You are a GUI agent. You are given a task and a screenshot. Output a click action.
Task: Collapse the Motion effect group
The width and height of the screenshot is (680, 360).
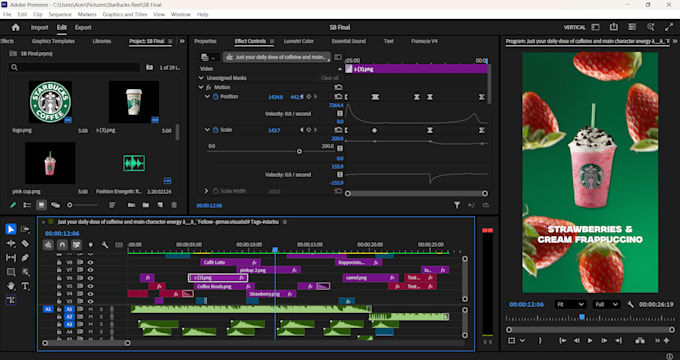(x=201, y=87)
